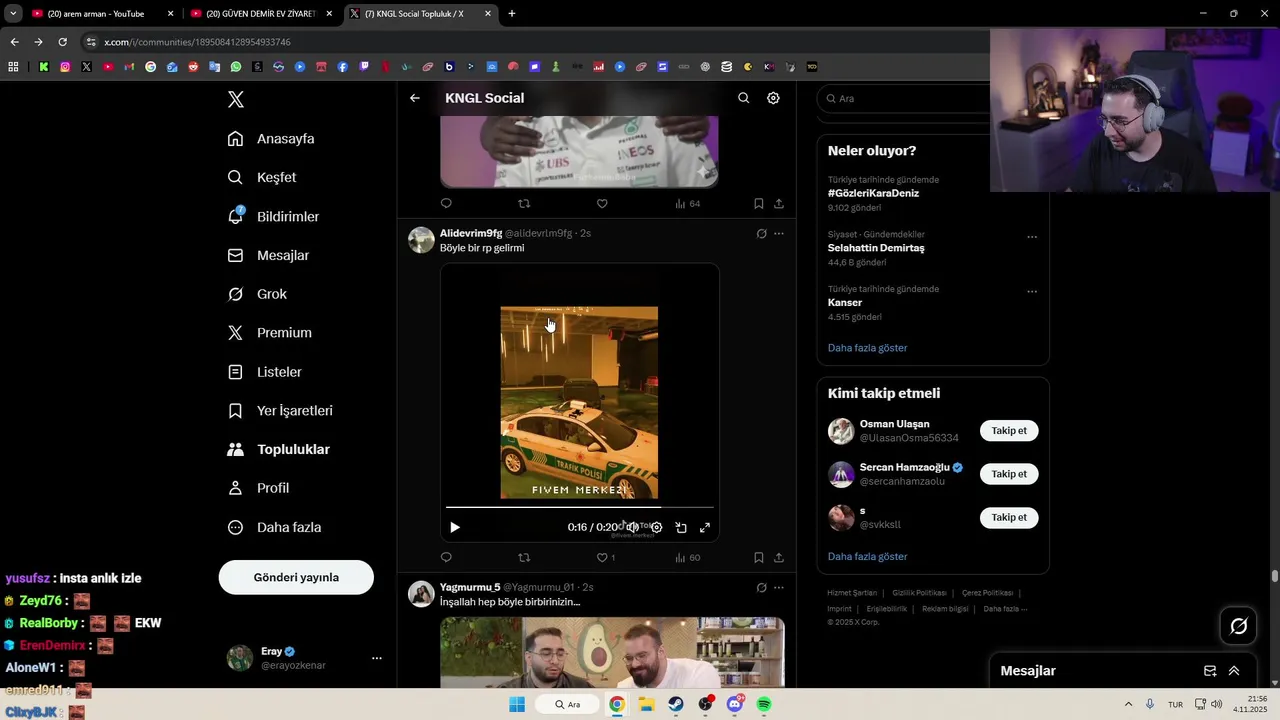Image resolution: width=1280 pixels, height=720 pixels.
Task: Show more trends under Neler oluyor
Action: click(x=868, y=348)
